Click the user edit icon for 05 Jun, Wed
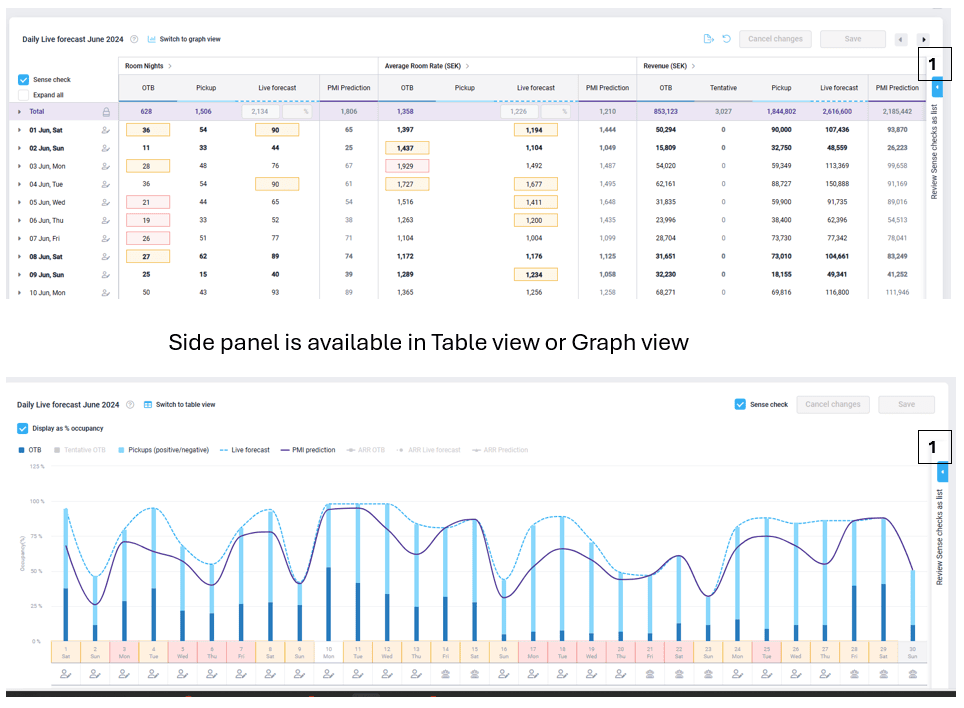964x708 pixels. pos(106,202)
